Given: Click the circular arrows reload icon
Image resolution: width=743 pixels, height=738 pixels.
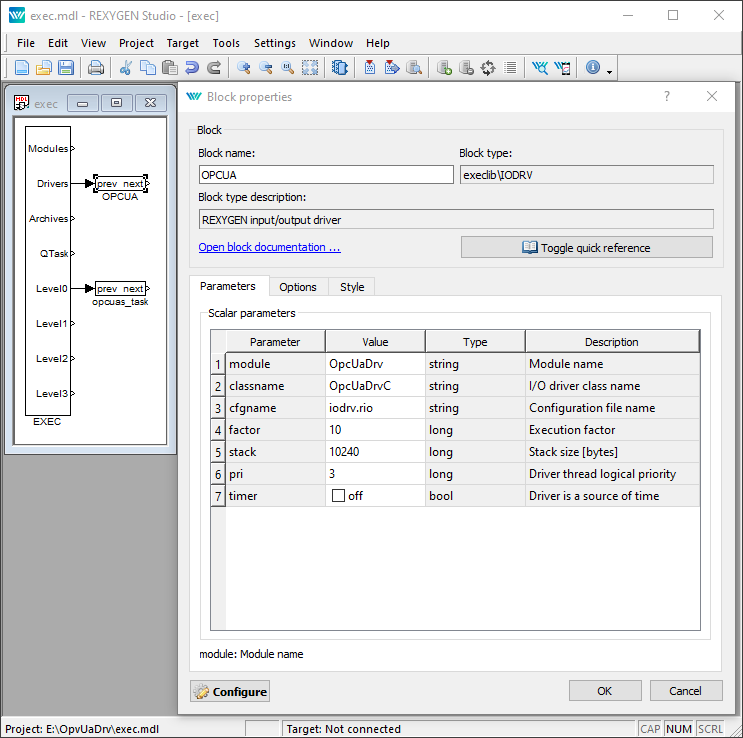Looking at the screenshot, I should pos(488,68).
